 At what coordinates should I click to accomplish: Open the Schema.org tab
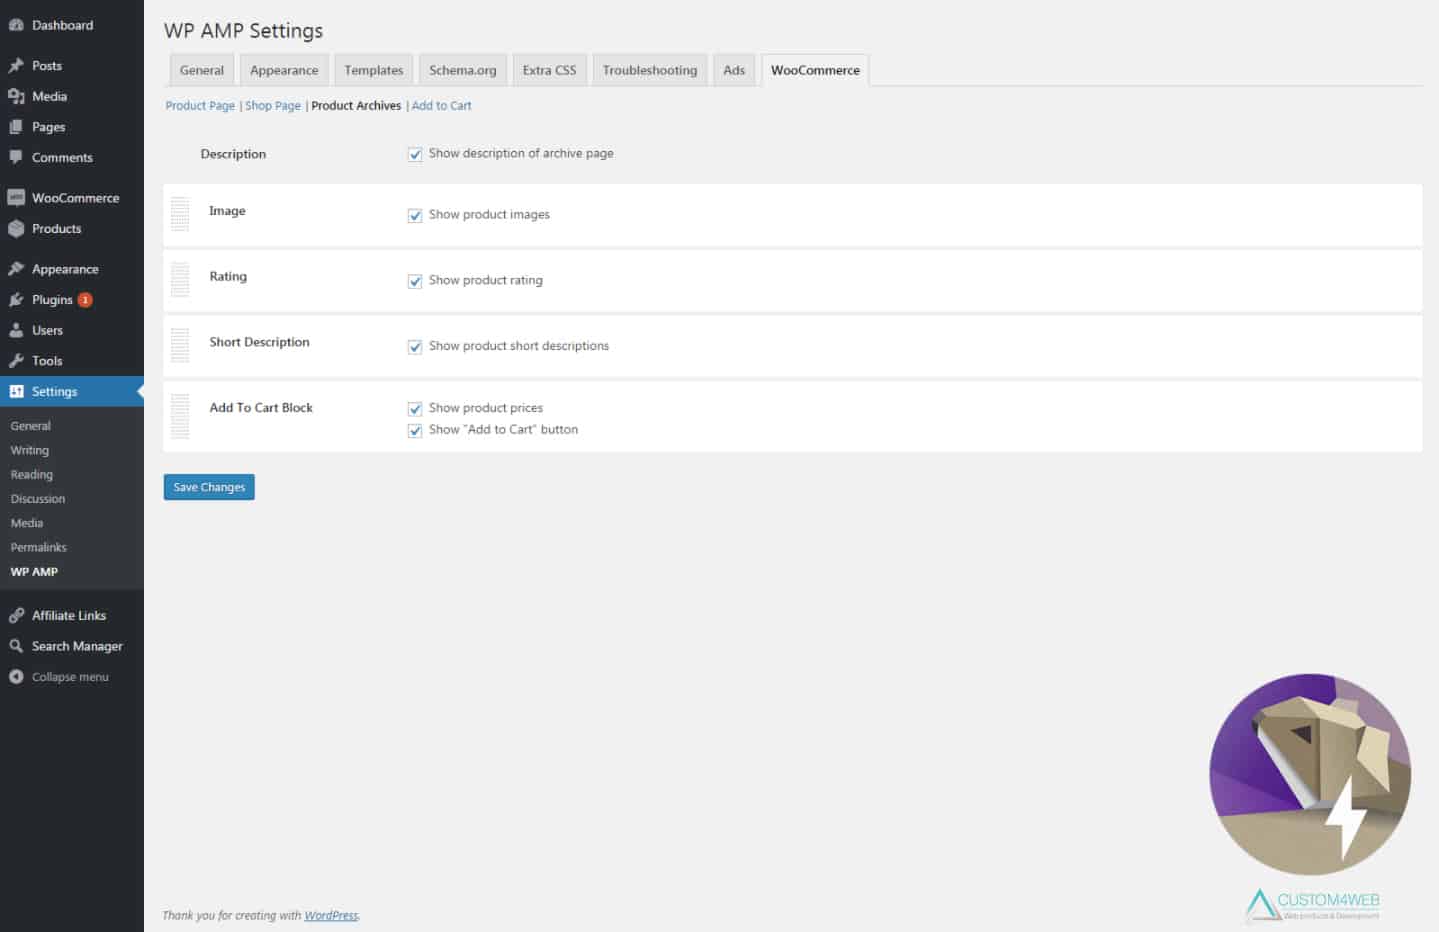click(463, 70)
